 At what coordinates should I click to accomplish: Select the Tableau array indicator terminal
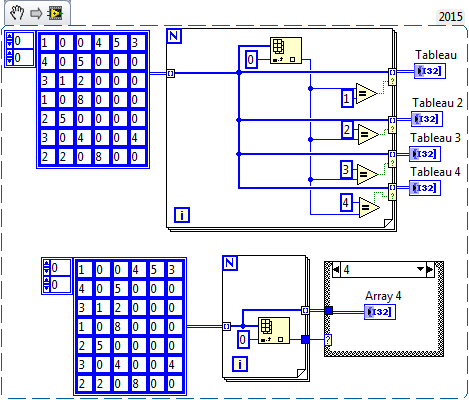pyautogui.click(x=430, y=71)
